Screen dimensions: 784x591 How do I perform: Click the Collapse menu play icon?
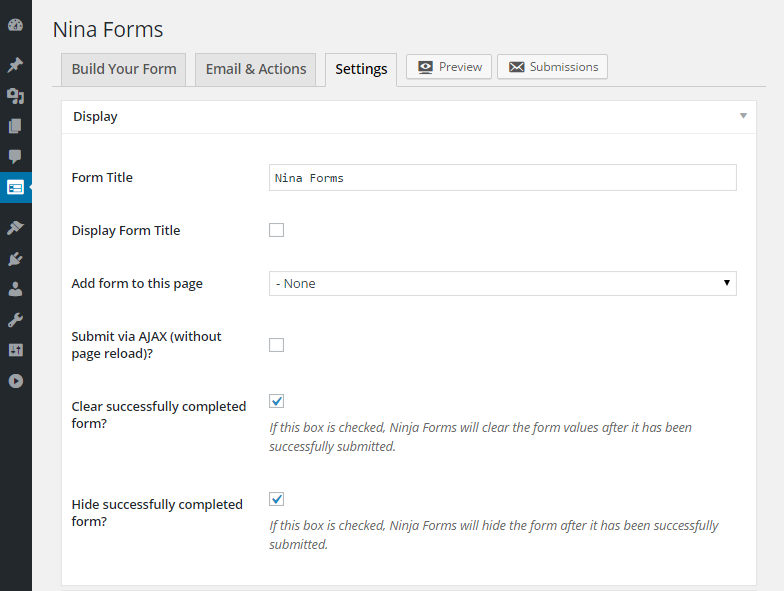[x=16, y=381]
